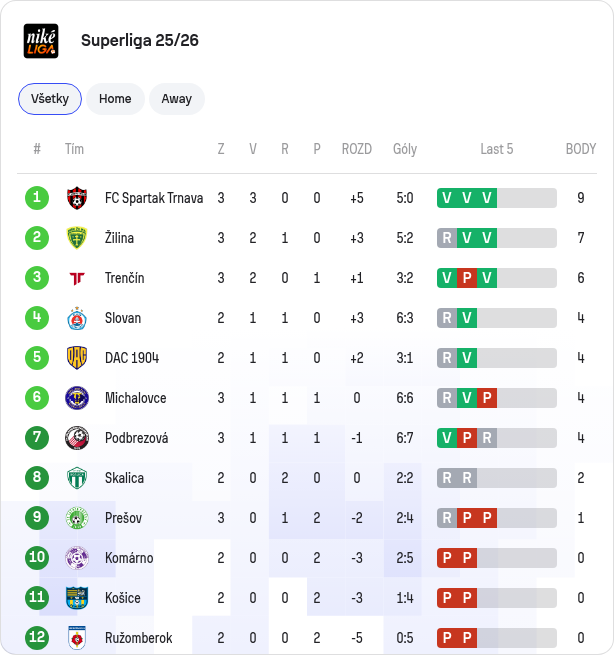Switch to the Home standings tab
This screenshot has width=614, height=655.
pyautogui.click(x=115, y=99)
